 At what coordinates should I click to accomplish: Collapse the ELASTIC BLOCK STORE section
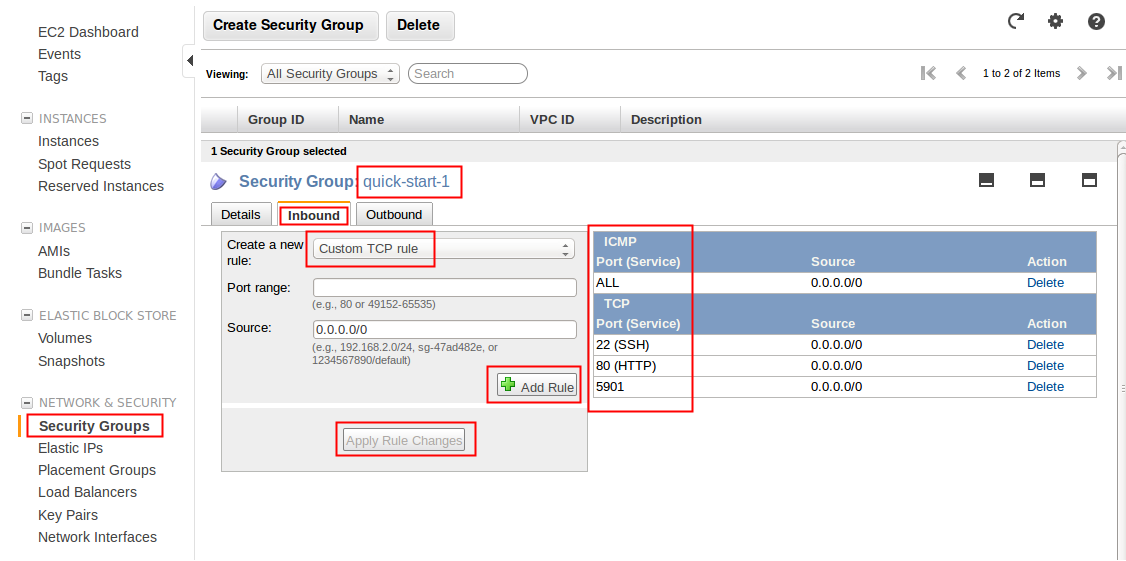(x=27, y=316)
